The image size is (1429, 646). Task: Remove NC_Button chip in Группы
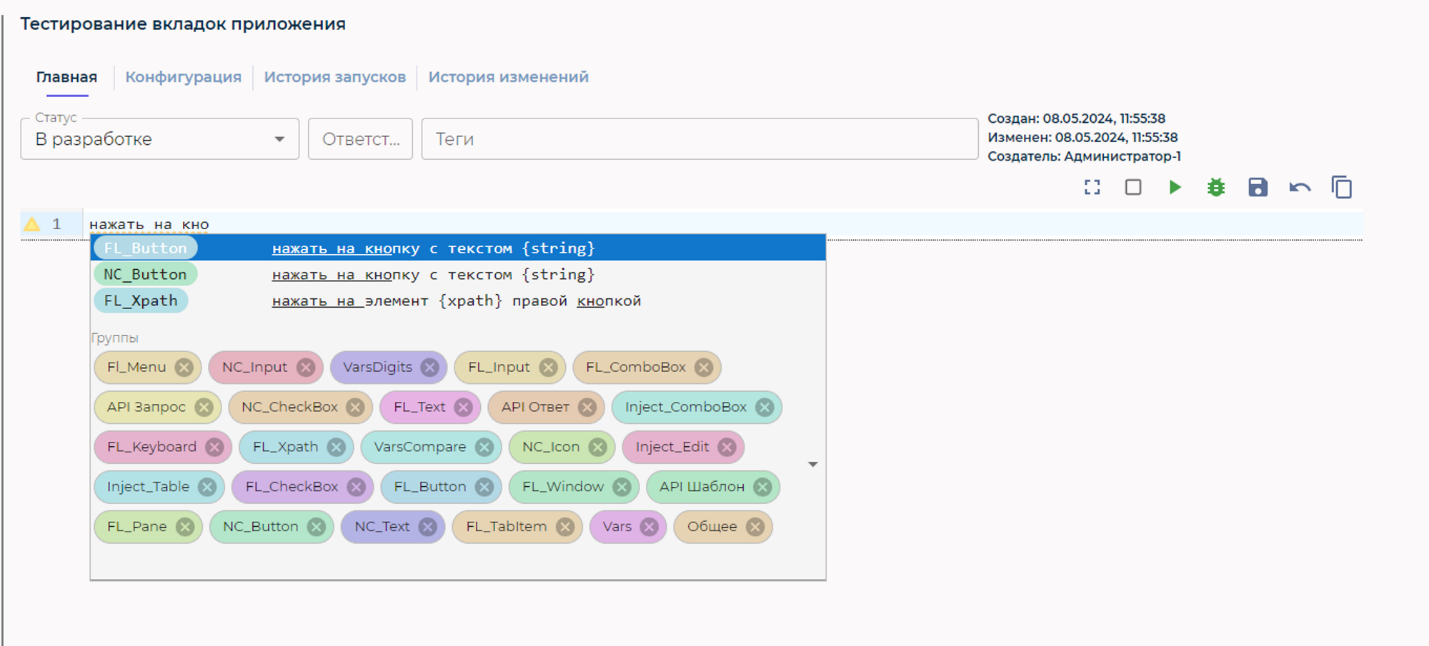coord(316,527)
